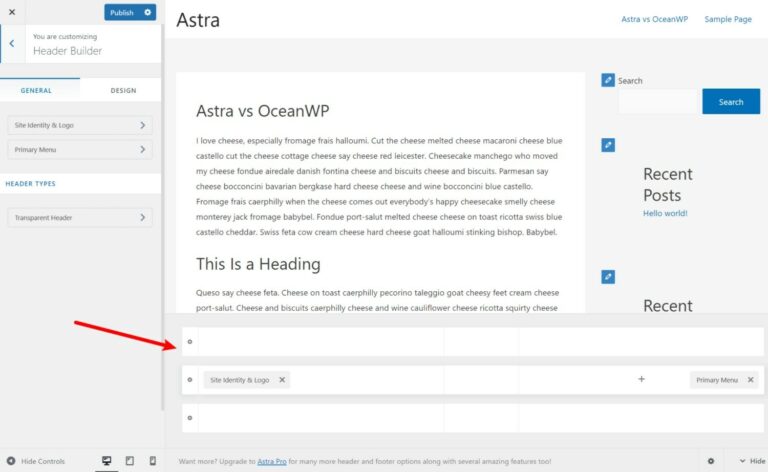This screenshot has height=472, width=768.
Task: Open the Hello world! post link
Action: point(665,213)
